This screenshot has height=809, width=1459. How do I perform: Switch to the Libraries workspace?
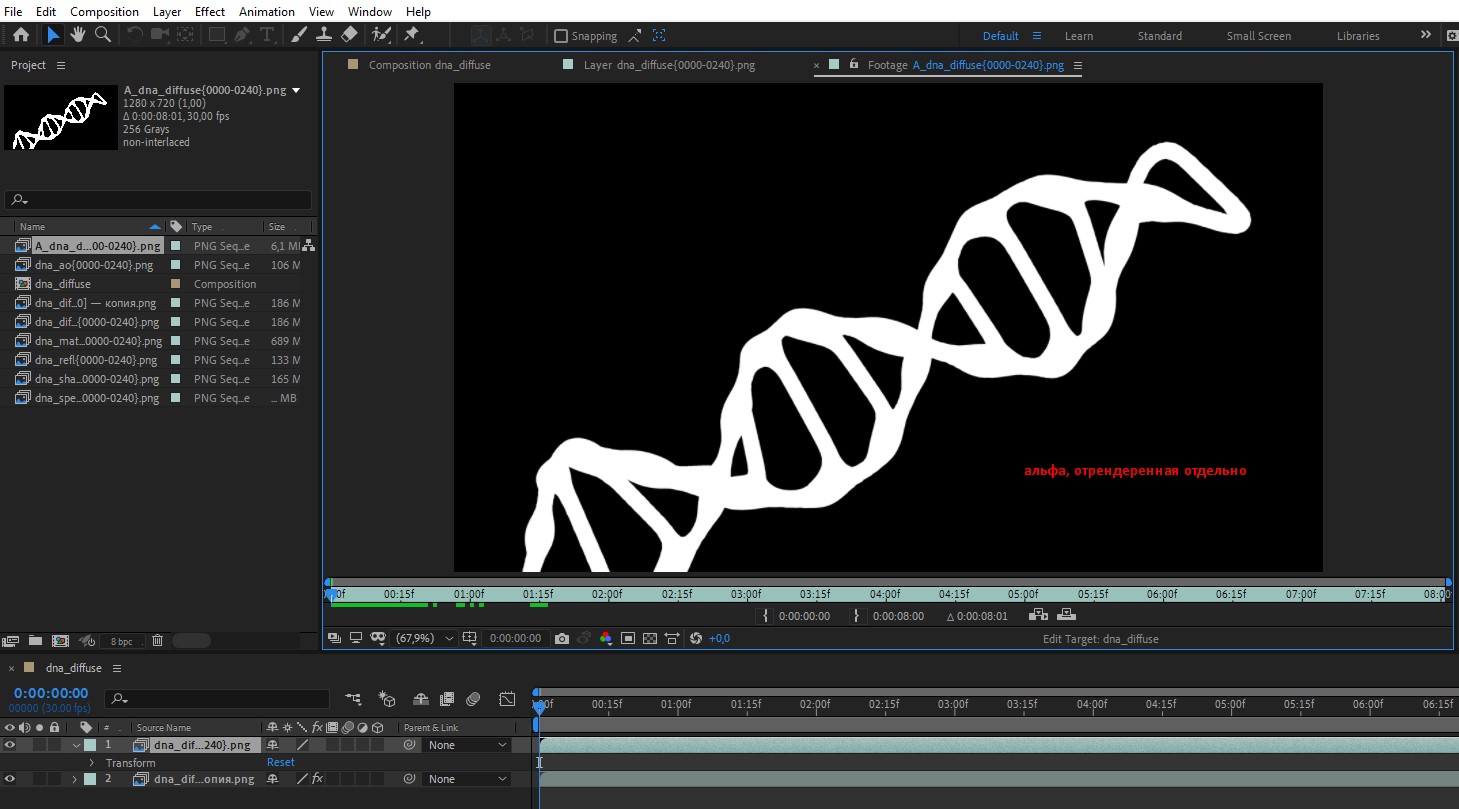(1358, 36)
